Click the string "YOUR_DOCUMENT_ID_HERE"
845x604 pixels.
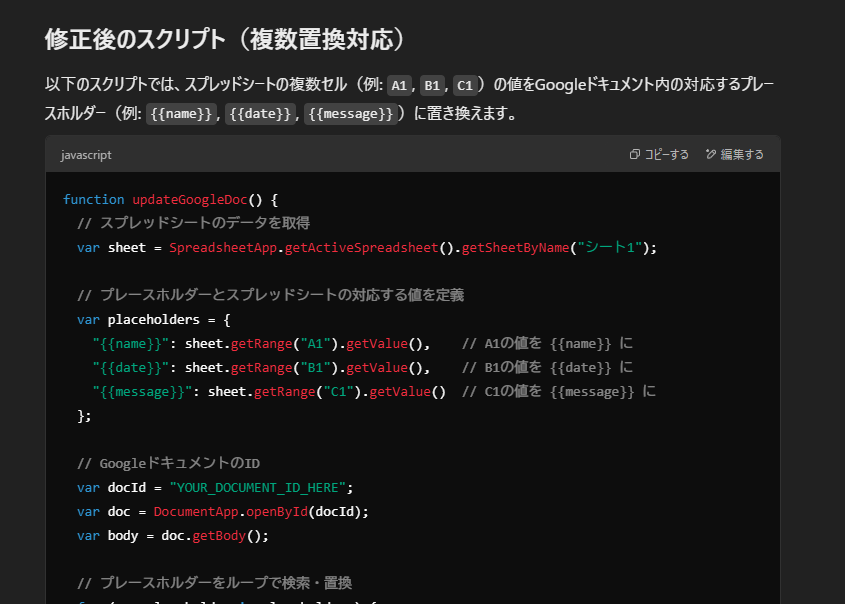[258, 488]
